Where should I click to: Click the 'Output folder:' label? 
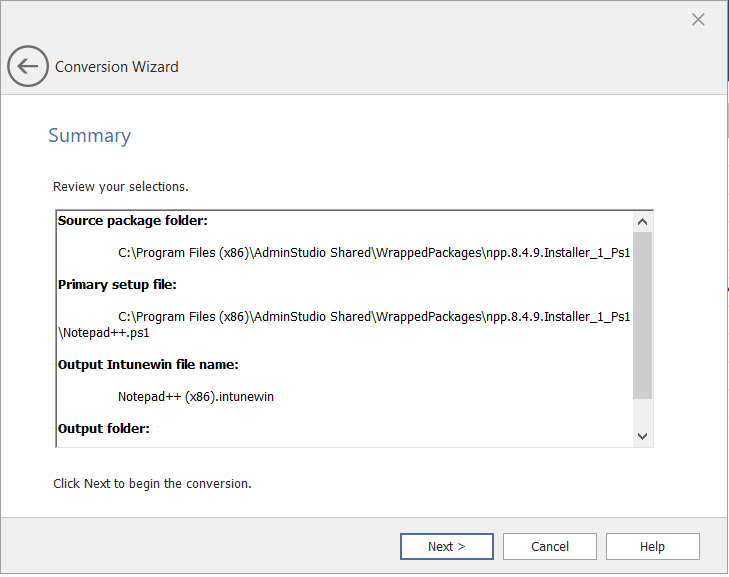tap(104, 428)
